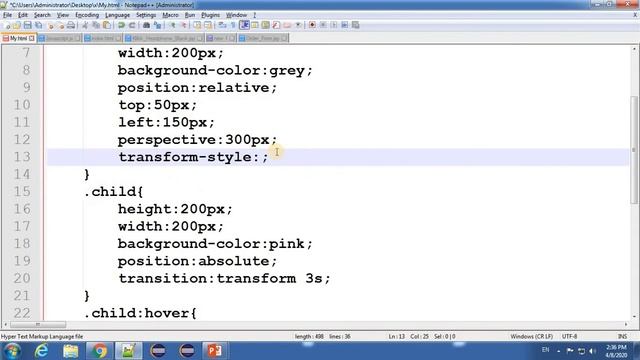Undo using the green arrow icon

coord(121,25)
